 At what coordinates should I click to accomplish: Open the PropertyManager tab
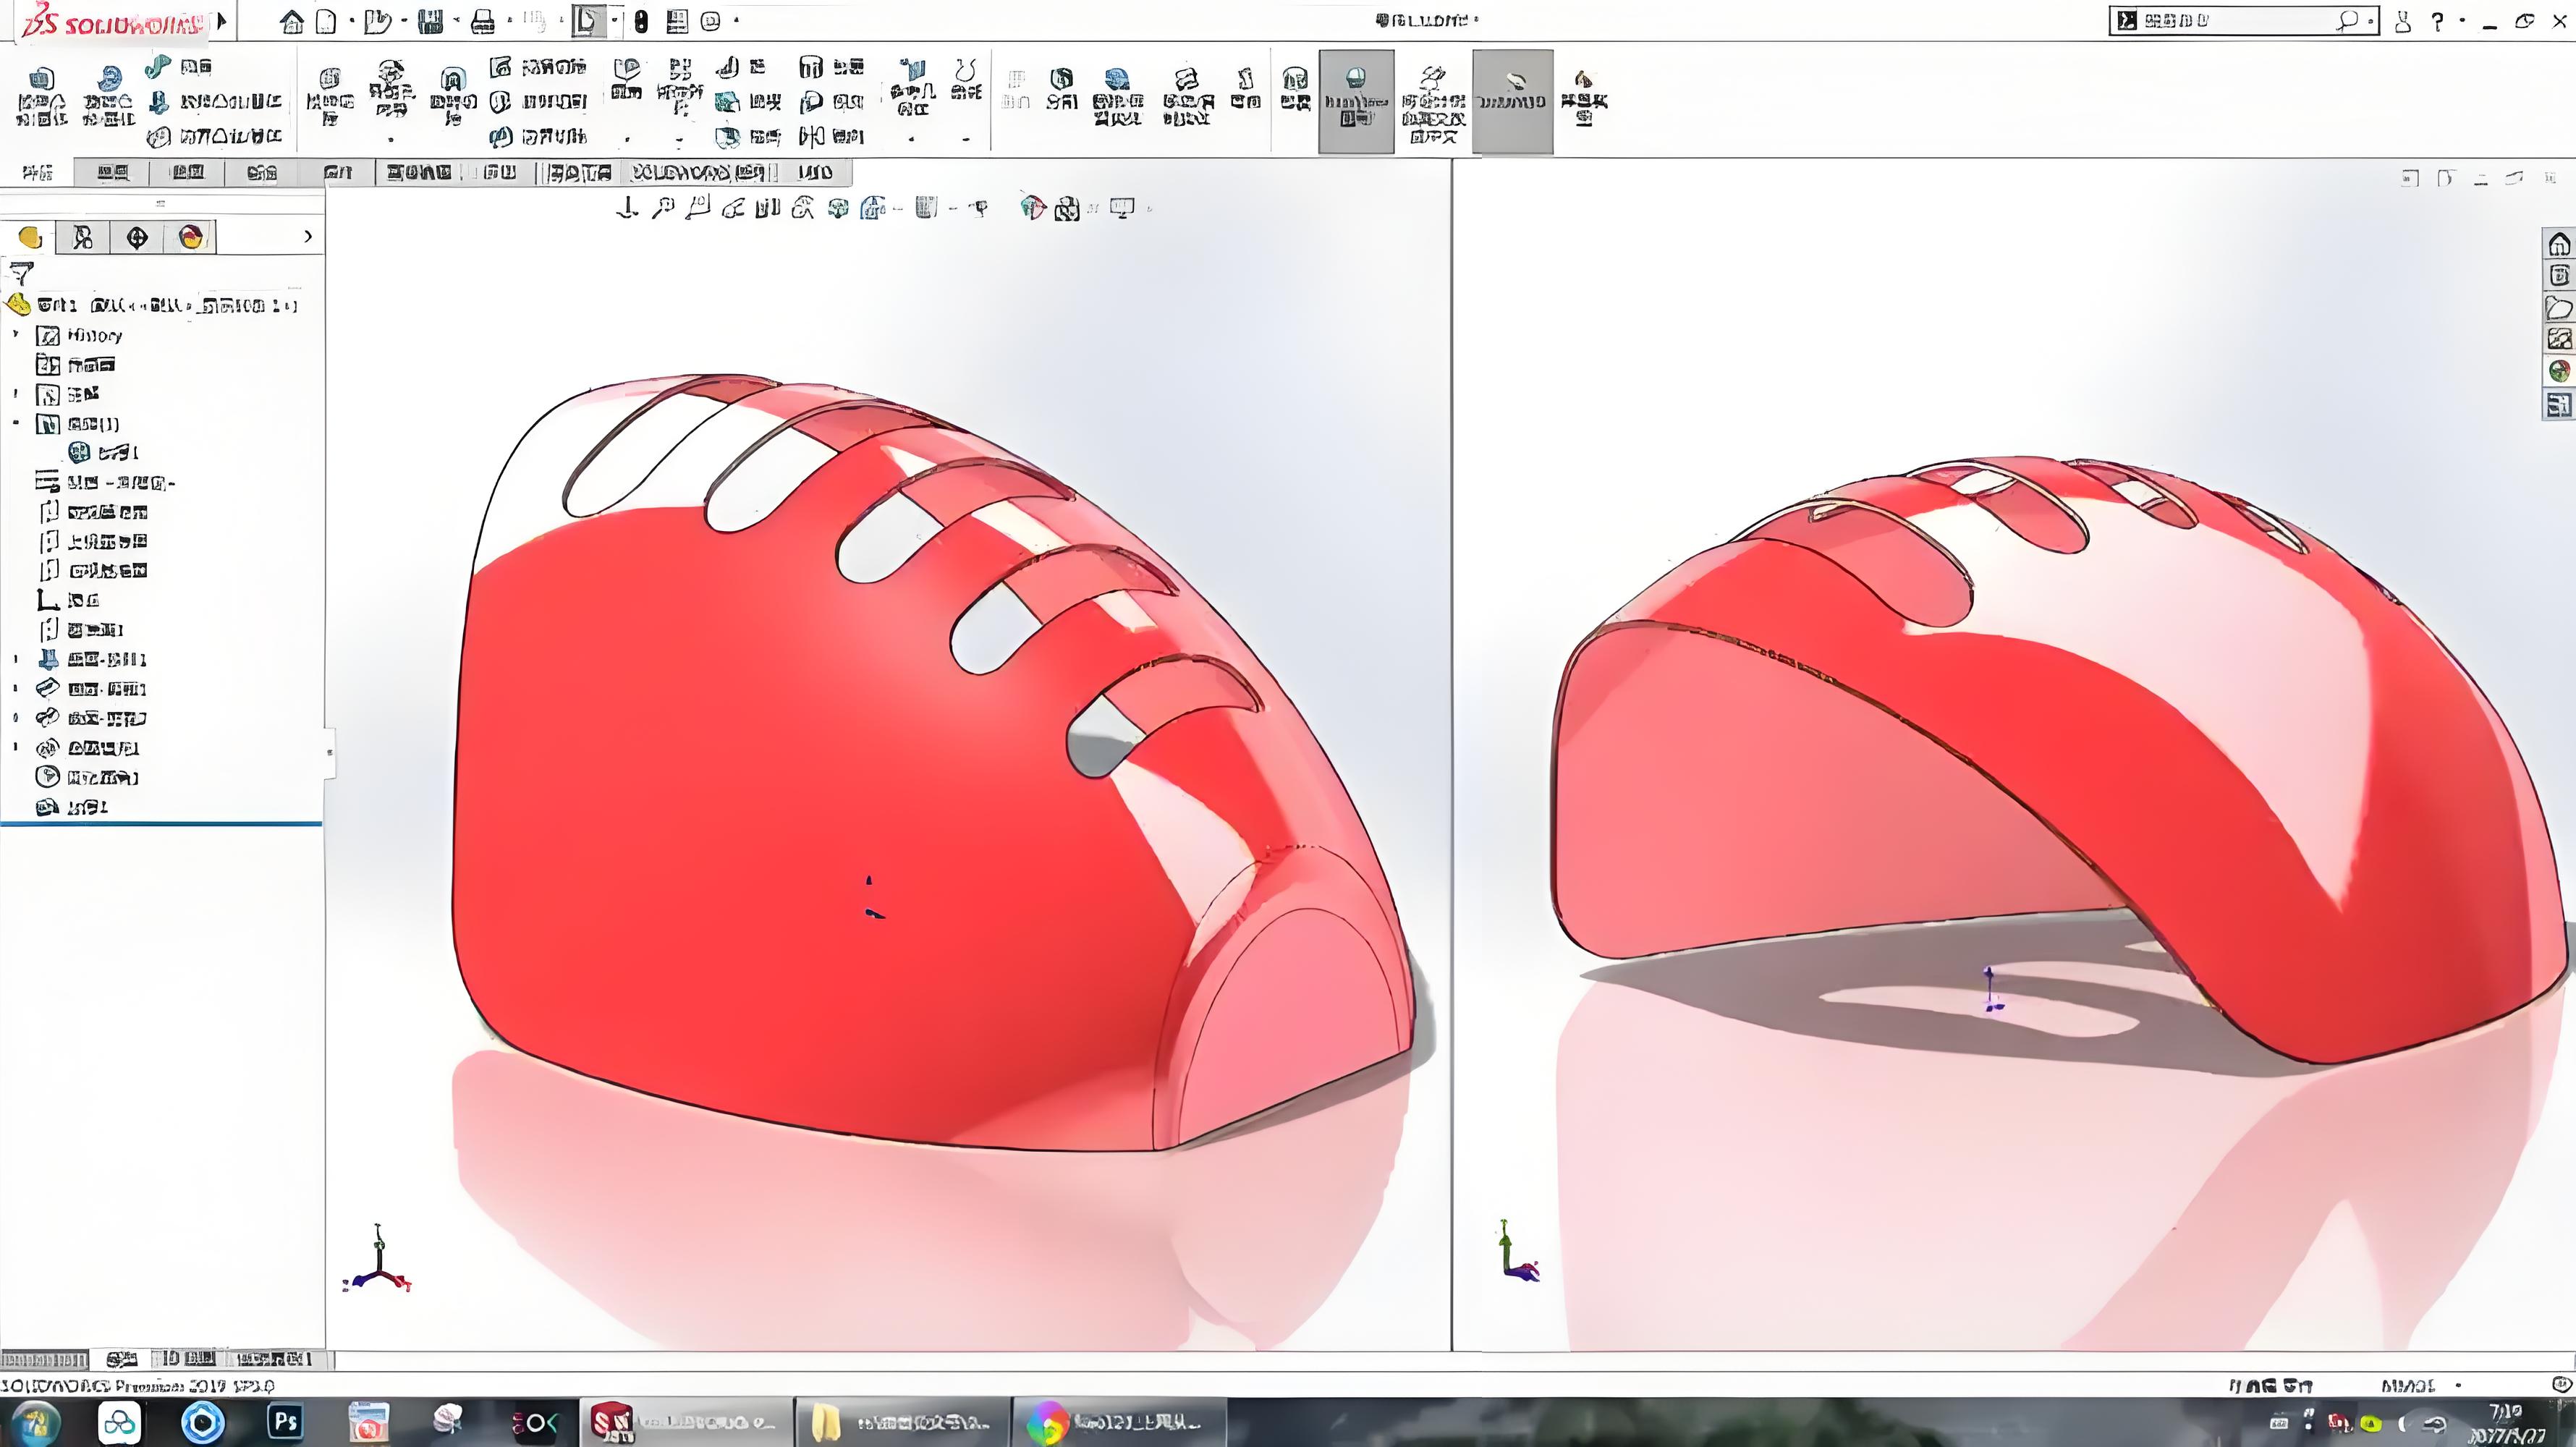click(x=82, y=237)
